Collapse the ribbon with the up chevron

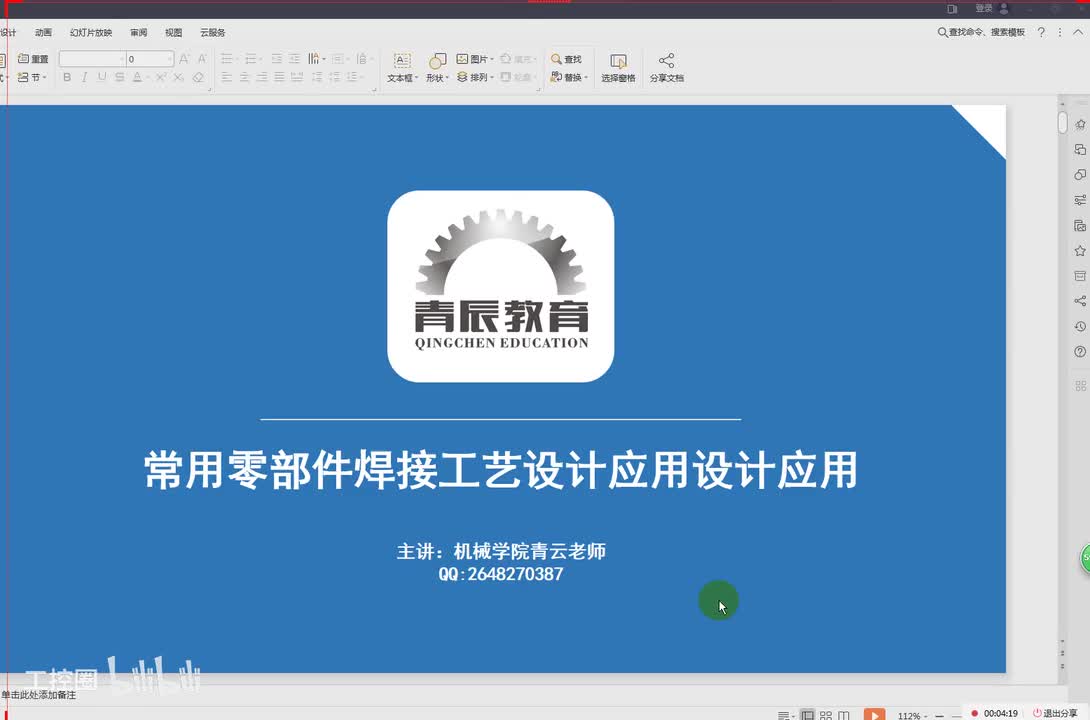(1078, 32)
